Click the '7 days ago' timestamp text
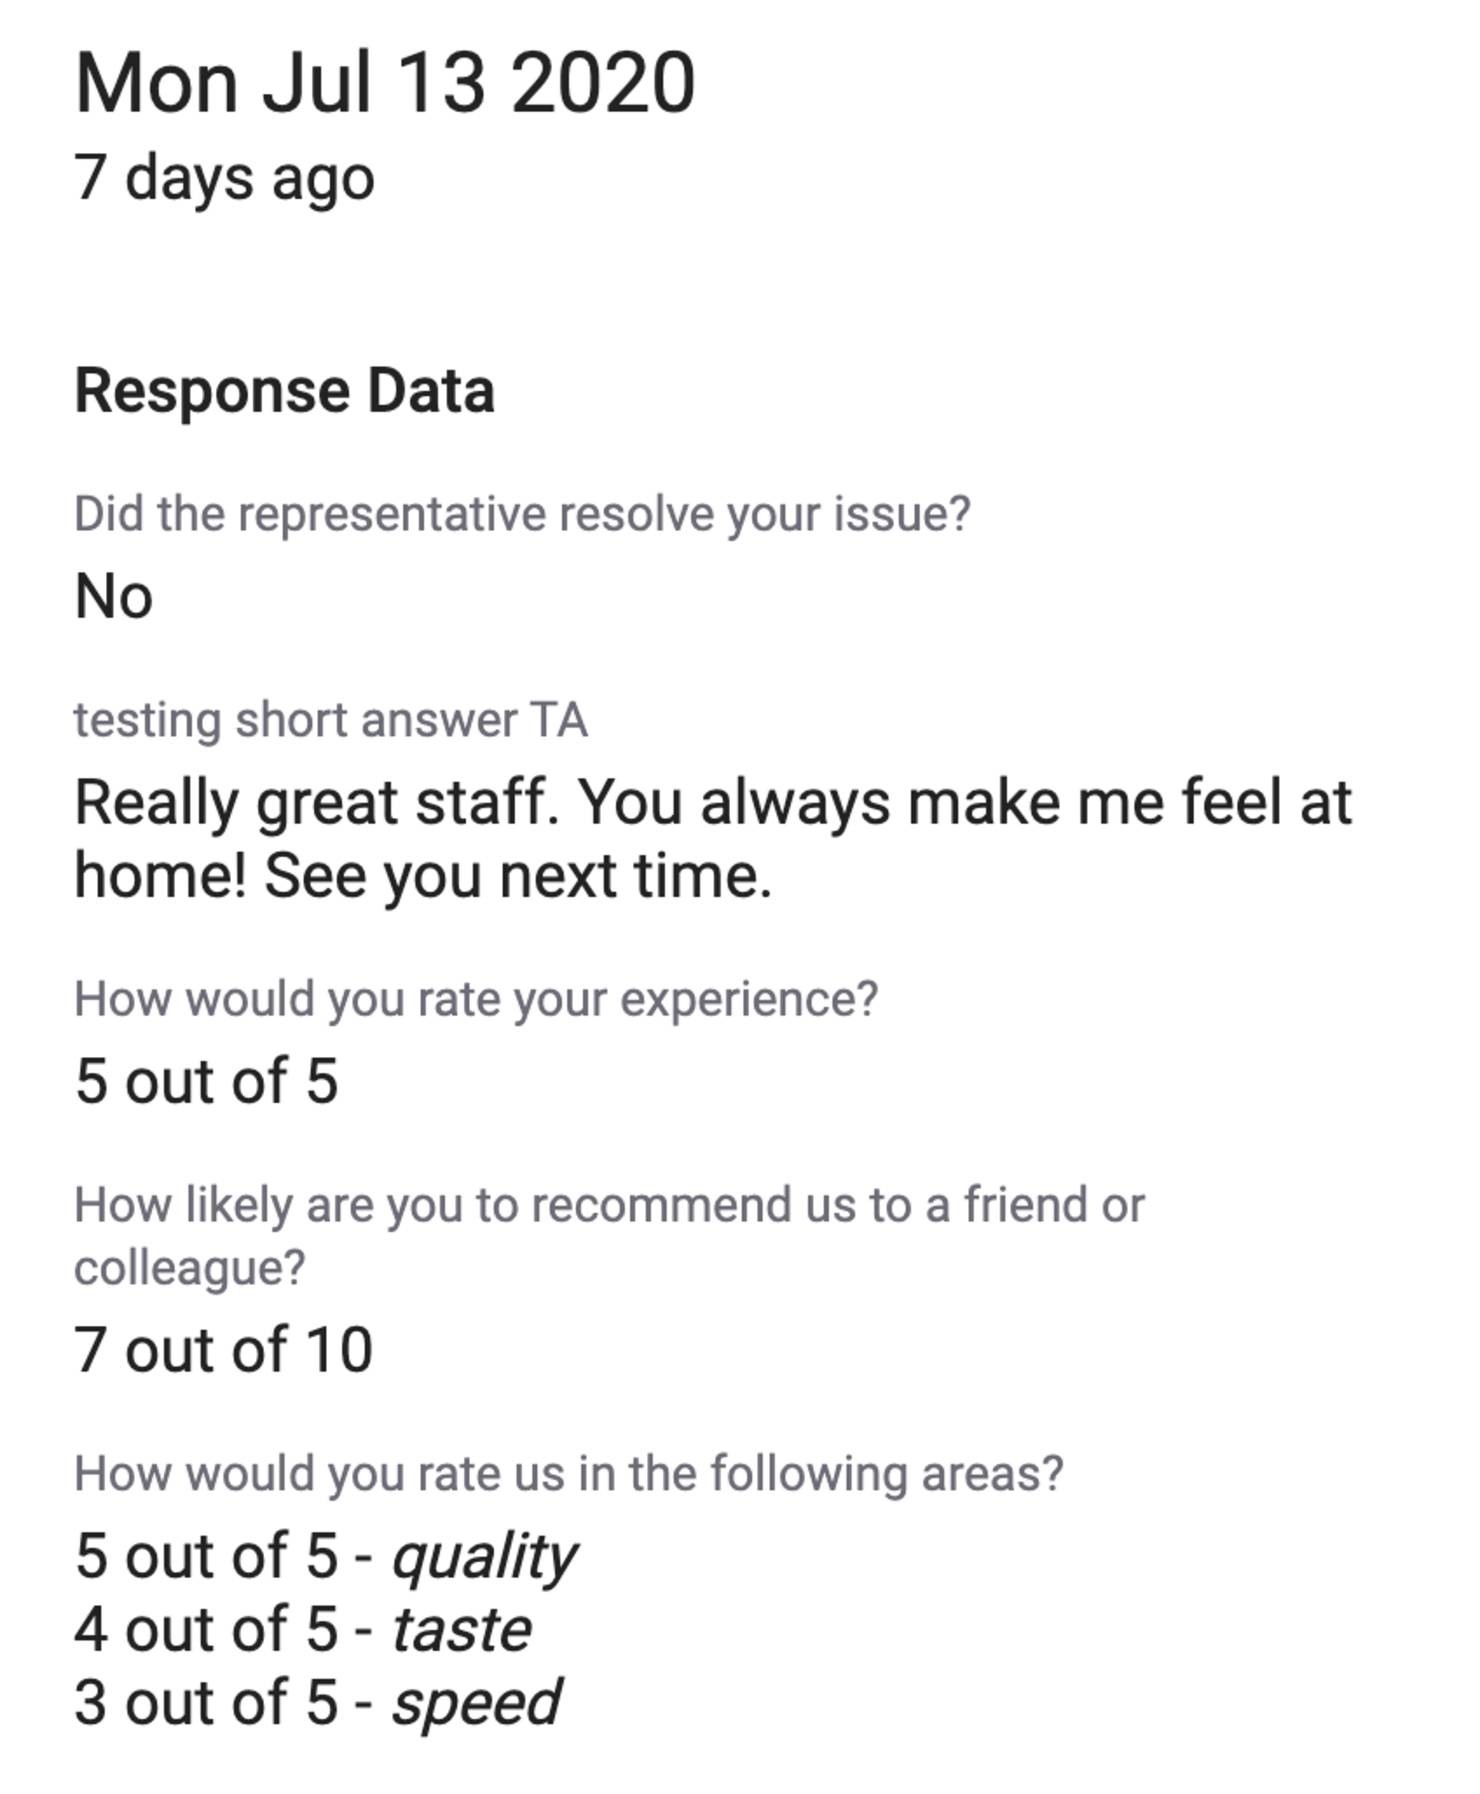The height and width of the screenshot is (1794, 1480). point(224,180)
